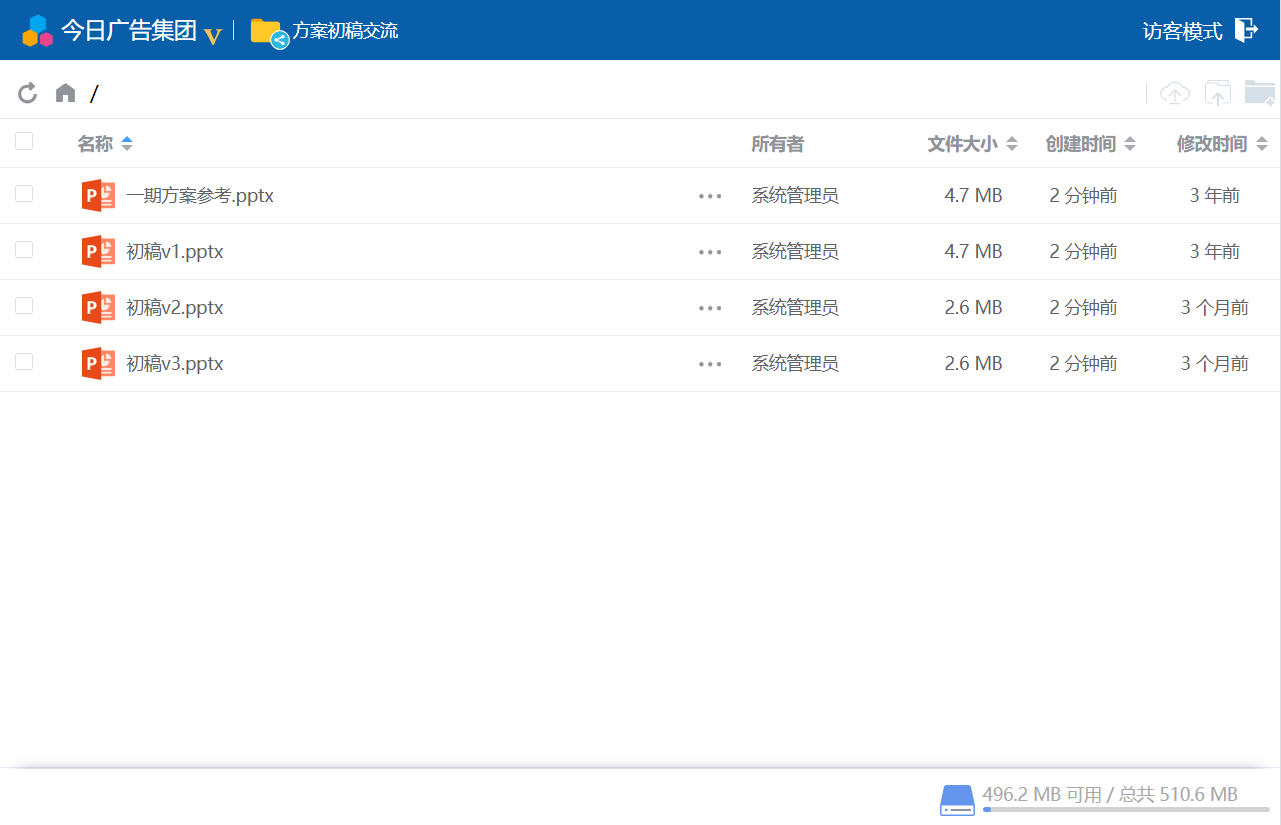Check the box for 初稿v2.pptx
This screenshot has width=1281, height=825.
point(24,305)
